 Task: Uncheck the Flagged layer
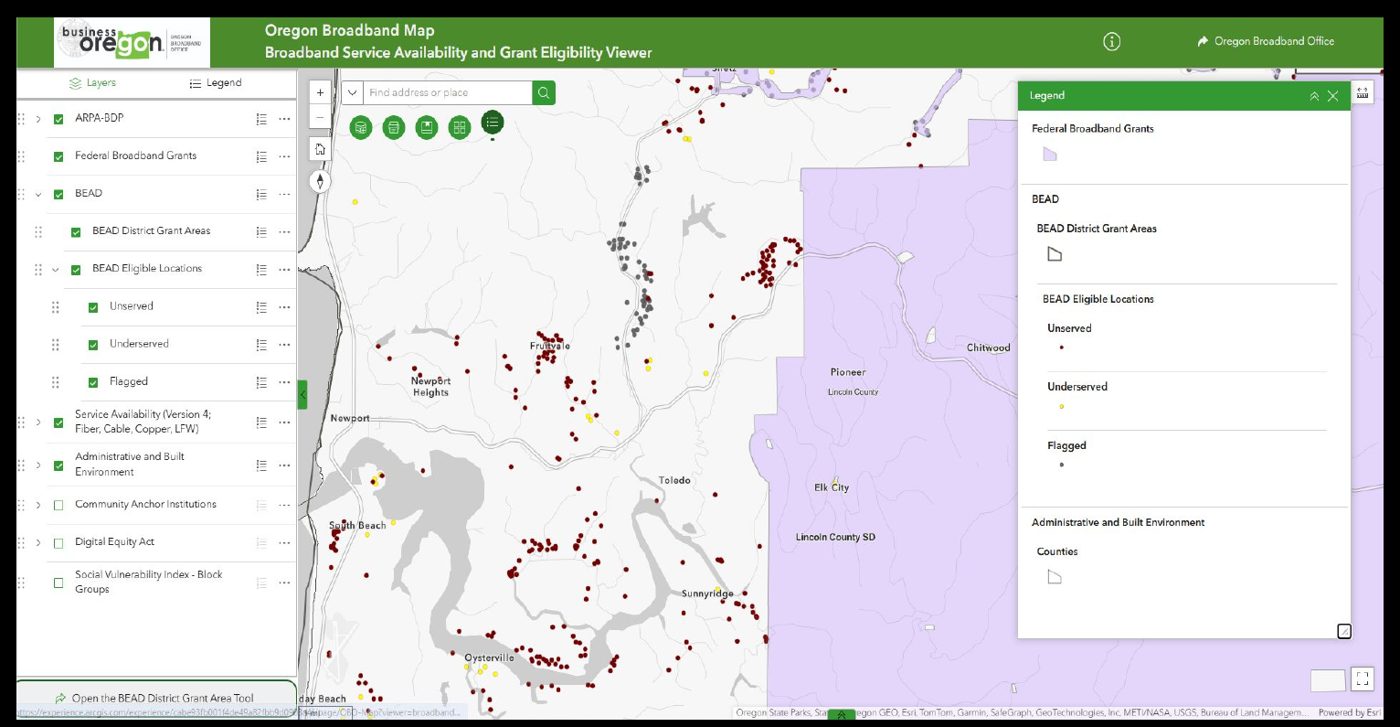pos(93,382)
